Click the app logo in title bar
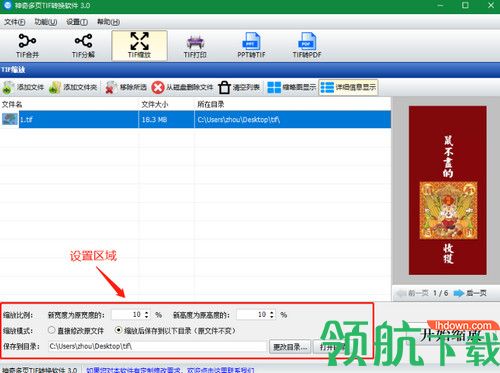Image resolution: width=500 pixels, height=373 pixels. coord(7,5)
